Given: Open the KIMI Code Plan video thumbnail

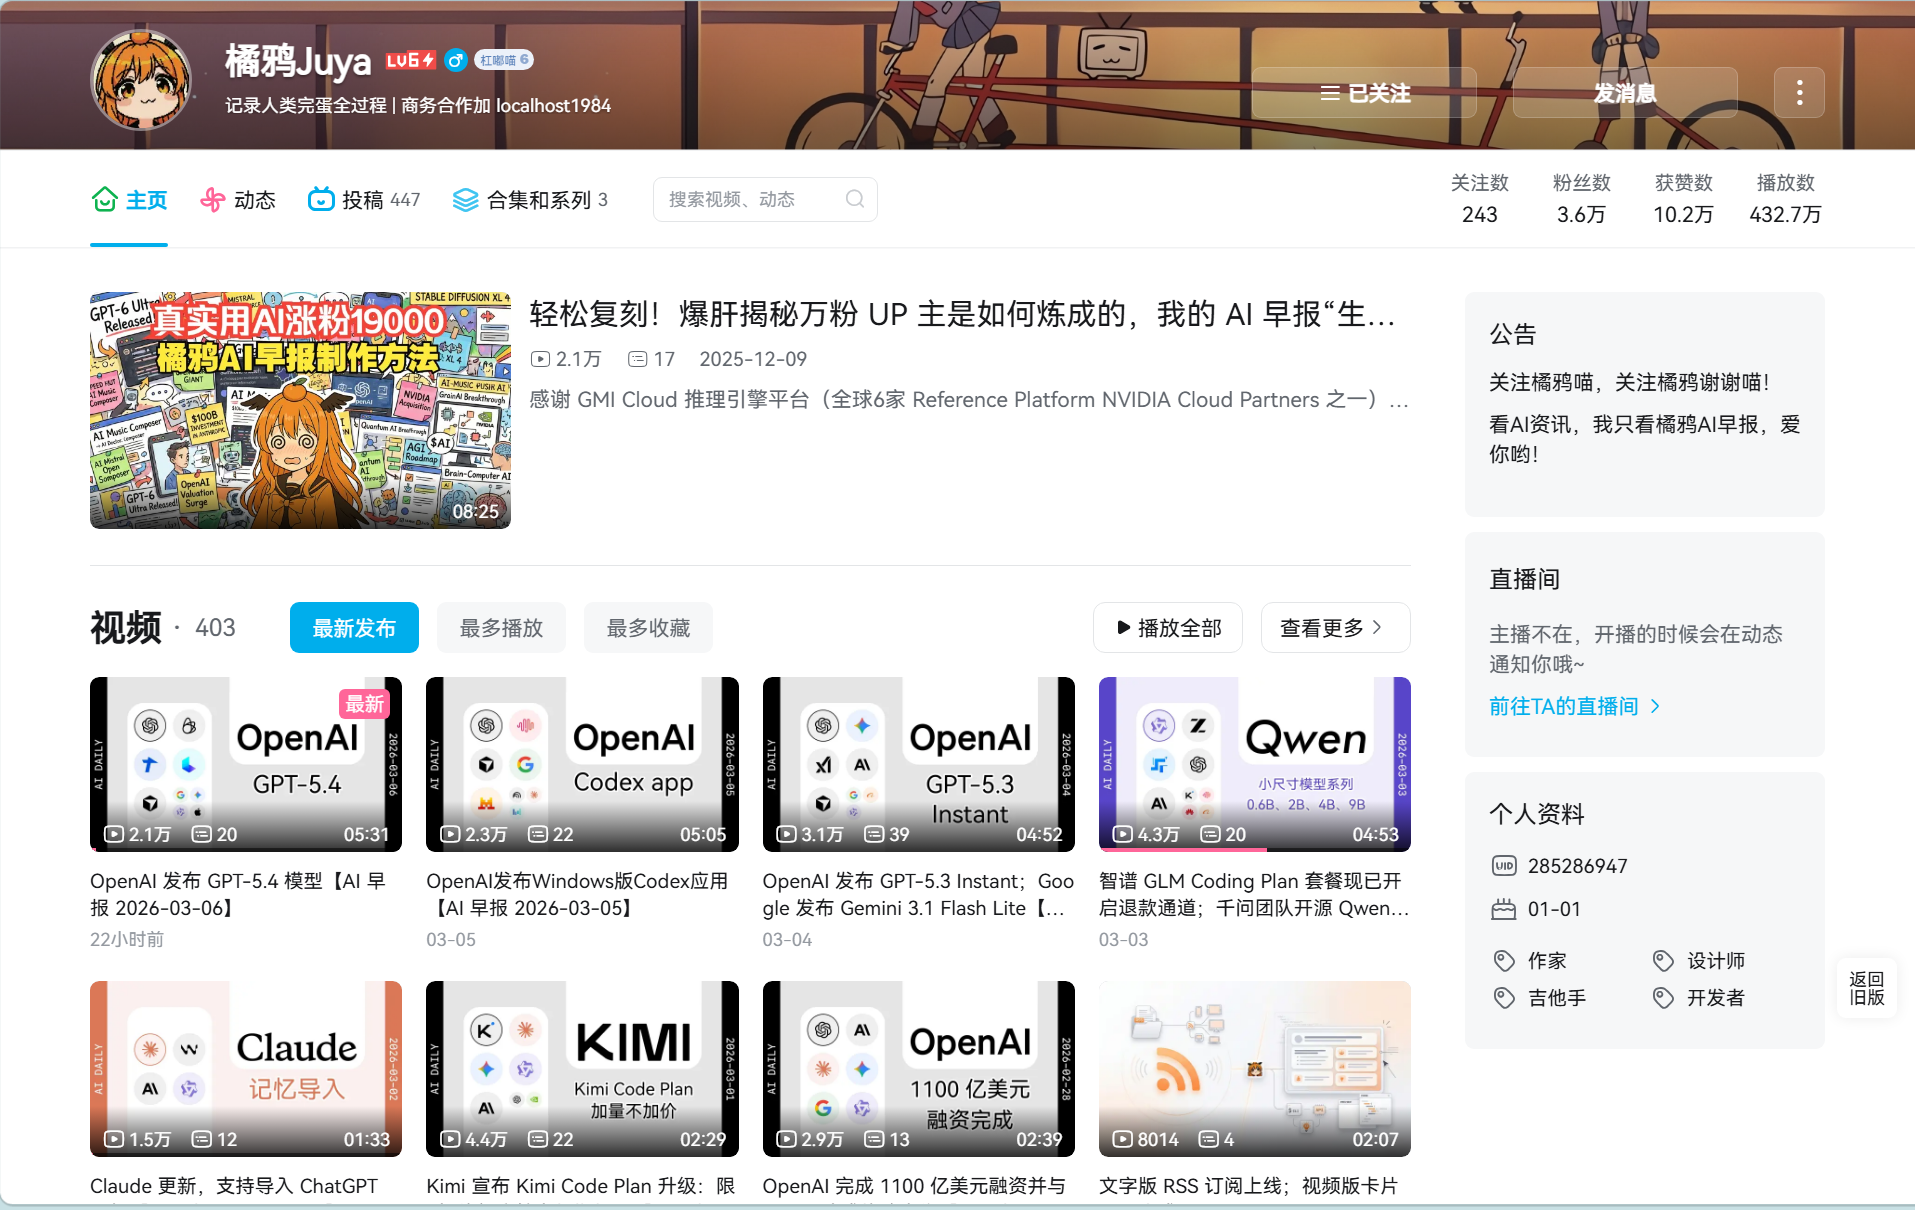Looking at the screenshot, I should coord(582,1069).
